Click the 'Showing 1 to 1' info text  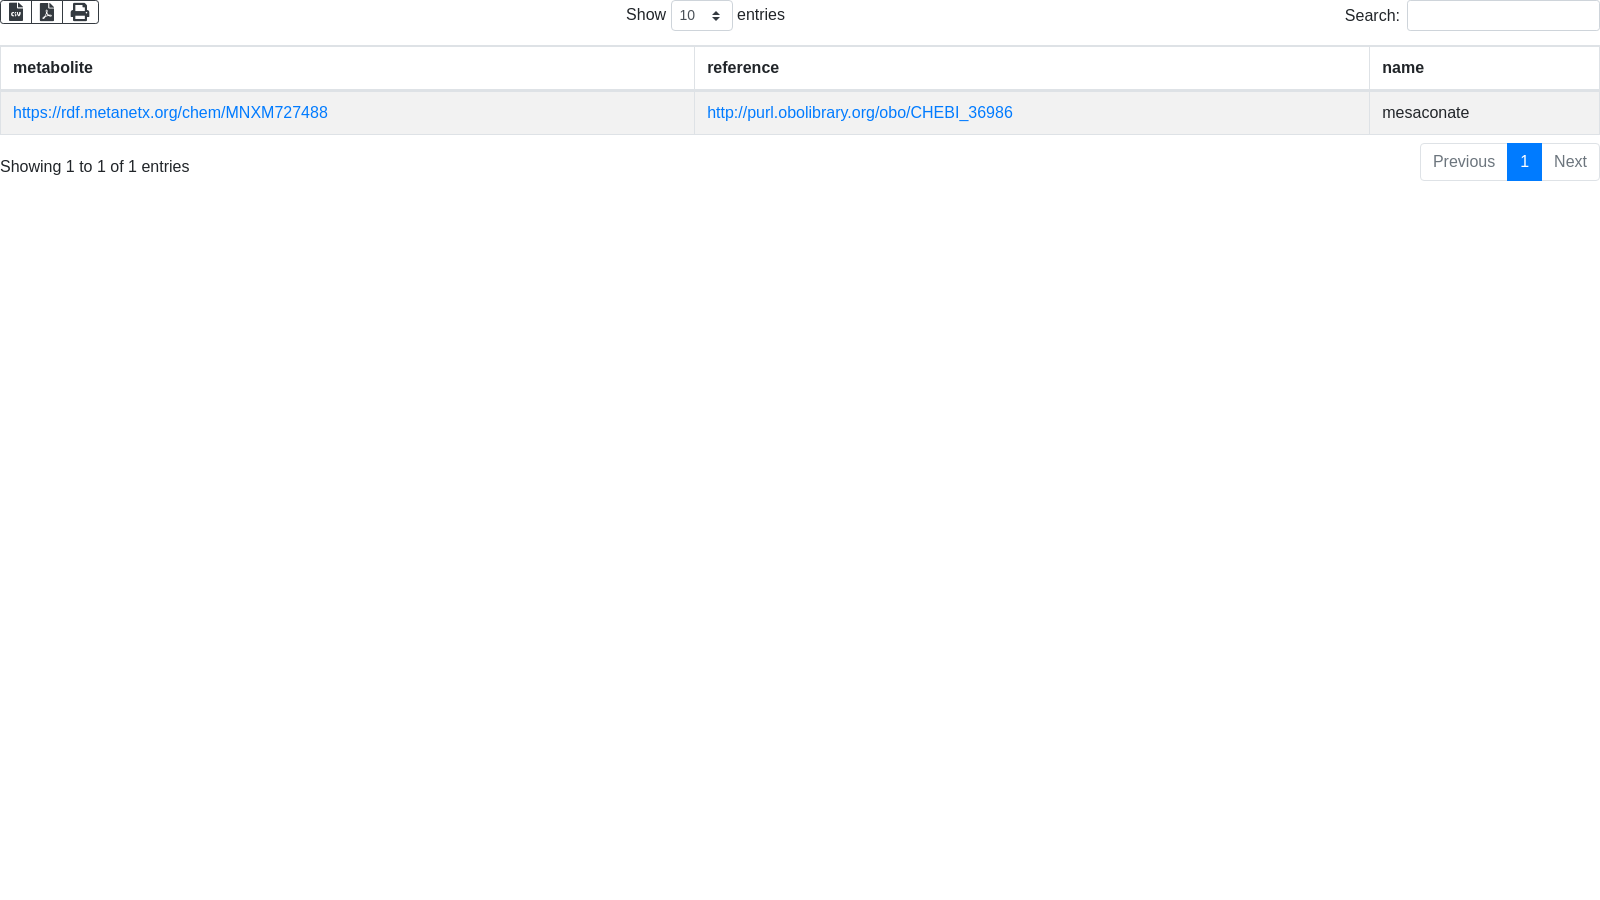click(x=95, y=167)
